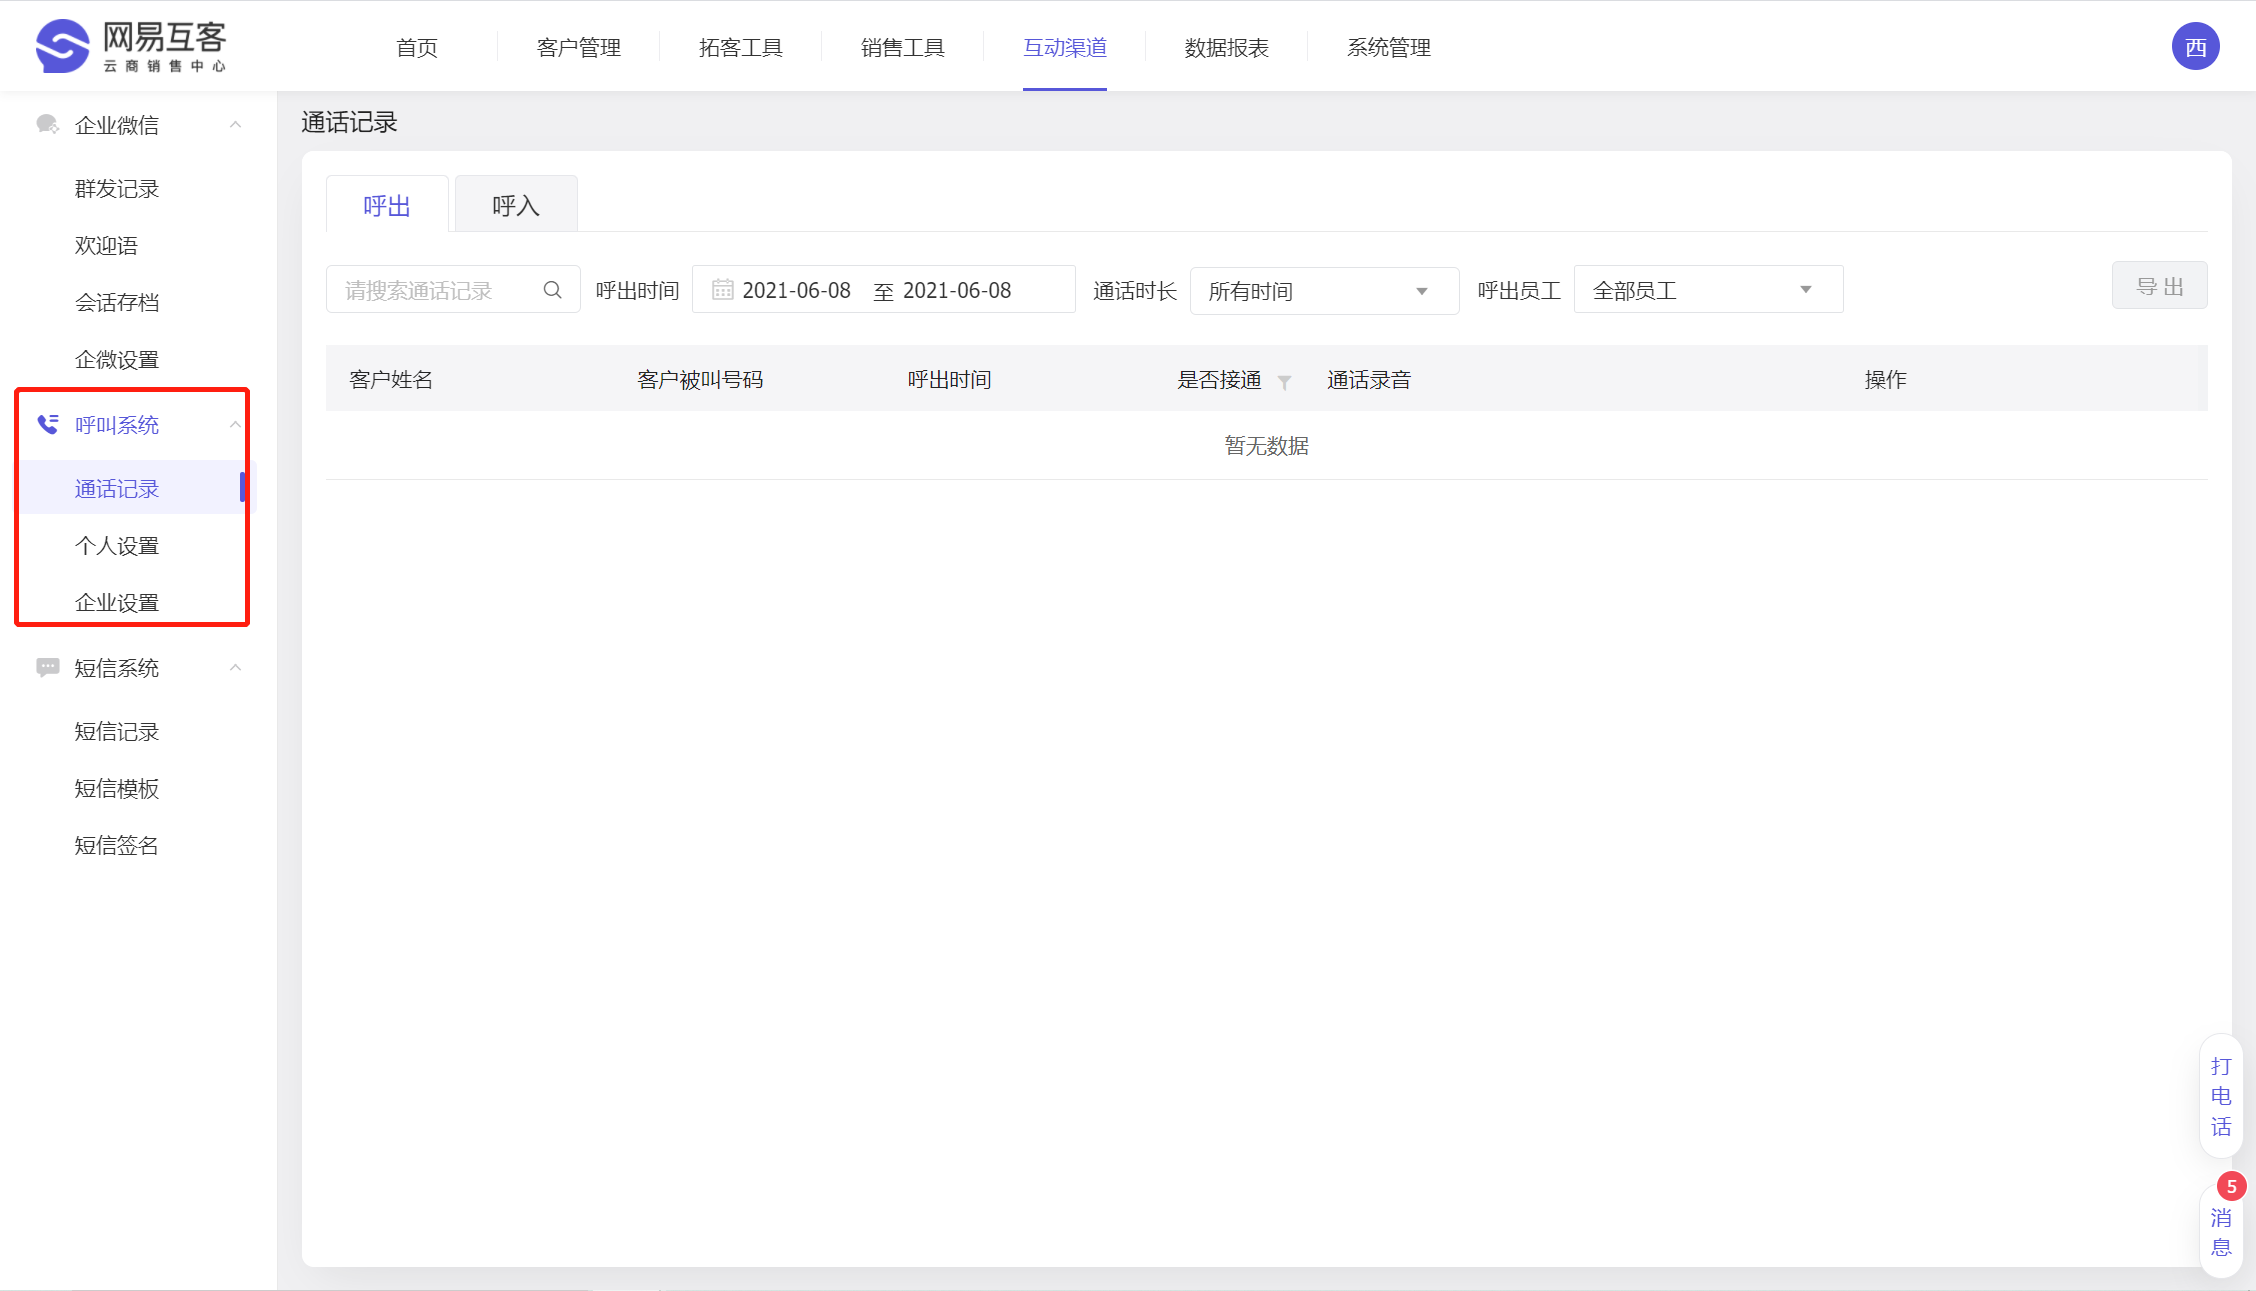Switch to the 呼出 tab
The width and height of the screenshot is (2256, 1291).
coord(387,205)
